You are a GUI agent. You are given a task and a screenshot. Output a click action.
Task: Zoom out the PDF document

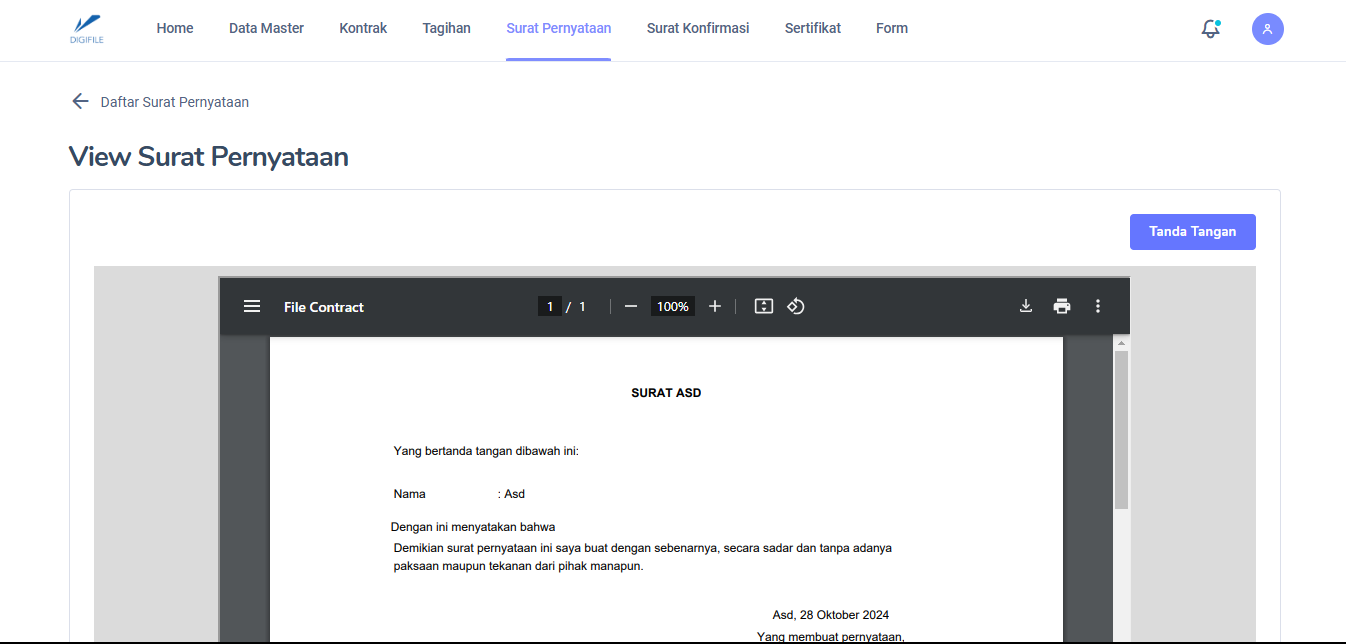tap(631, 306)
